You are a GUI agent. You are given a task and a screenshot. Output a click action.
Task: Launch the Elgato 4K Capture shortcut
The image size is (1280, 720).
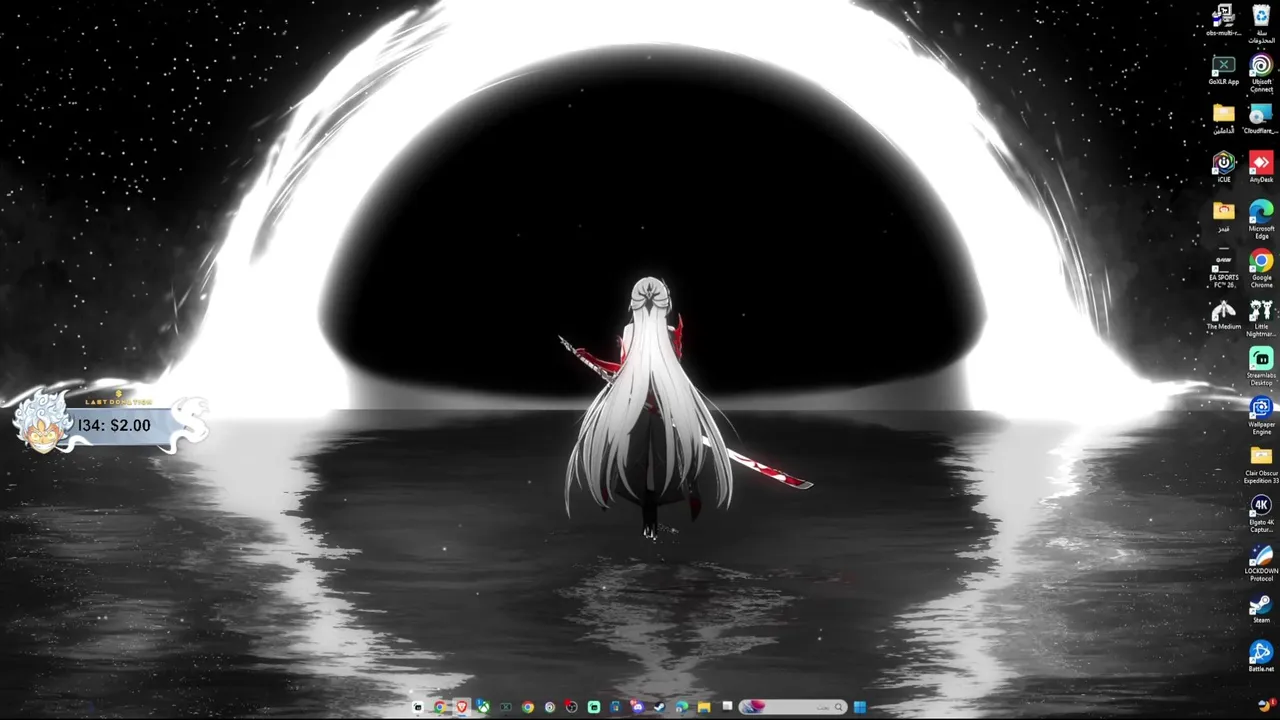pos(1261,514)
